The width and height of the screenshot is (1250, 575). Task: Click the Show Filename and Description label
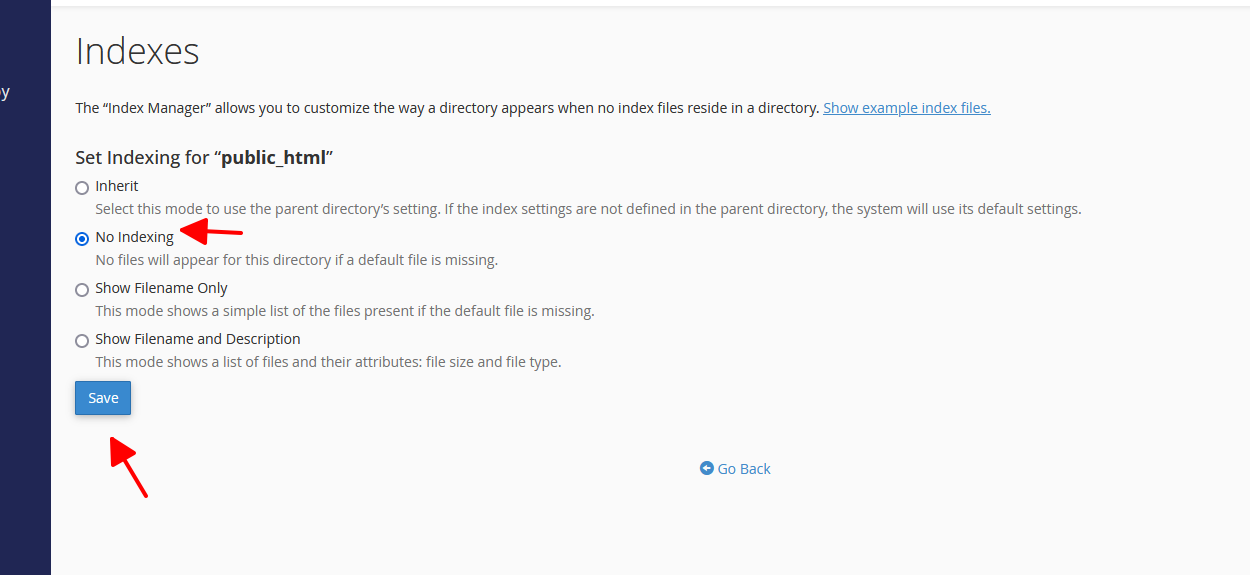tap(198, 339)
